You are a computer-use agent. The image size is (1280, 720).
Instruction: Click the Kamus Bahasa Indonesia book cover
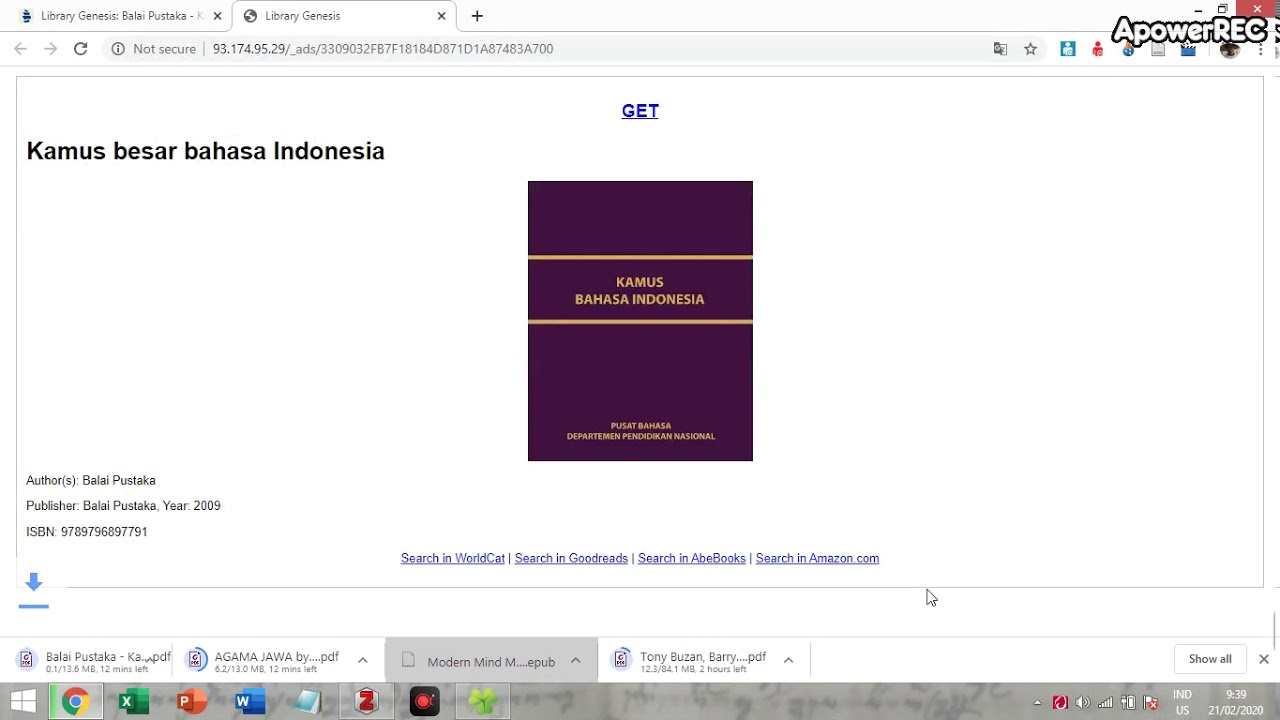(640, 321)
